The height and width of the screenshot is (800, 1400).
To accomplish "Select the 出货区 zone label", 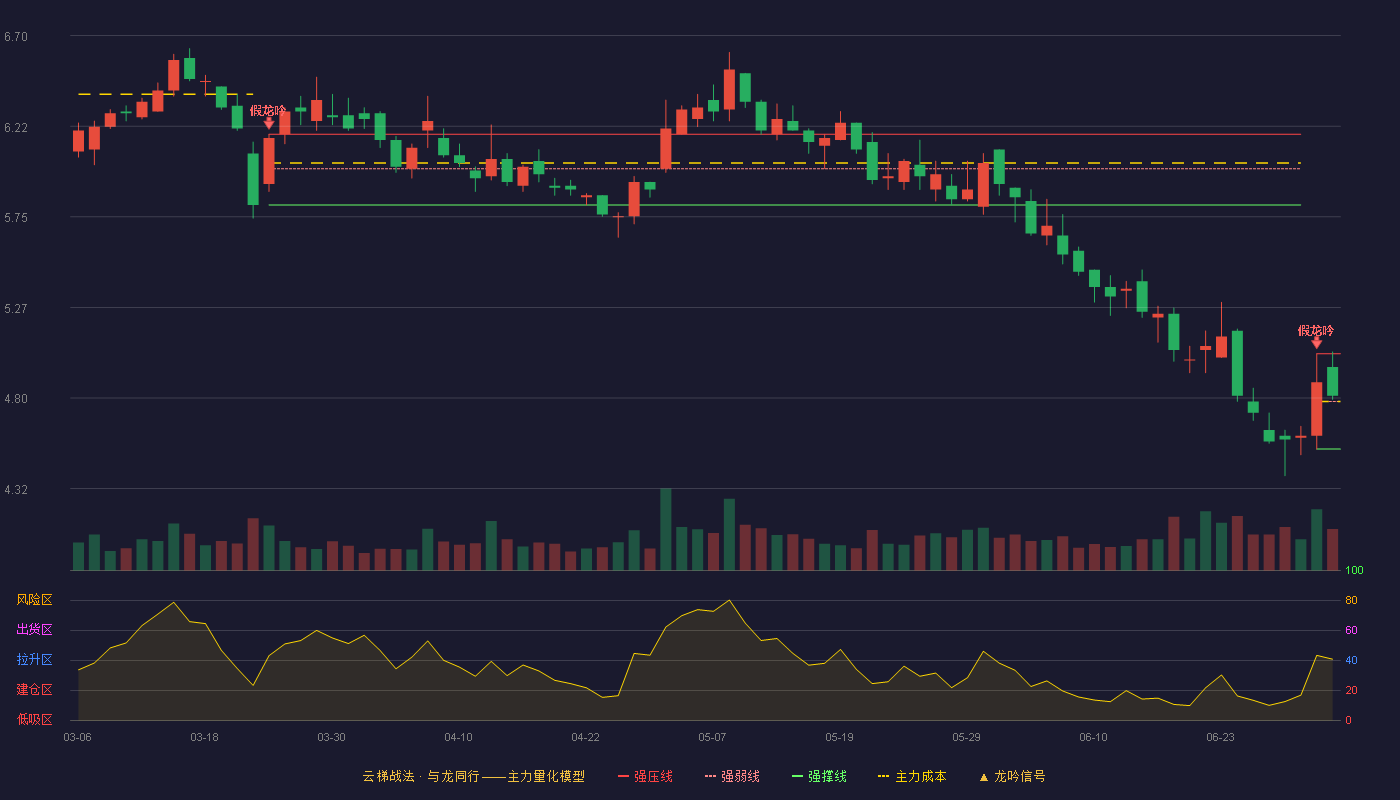I will coord(35,630).
